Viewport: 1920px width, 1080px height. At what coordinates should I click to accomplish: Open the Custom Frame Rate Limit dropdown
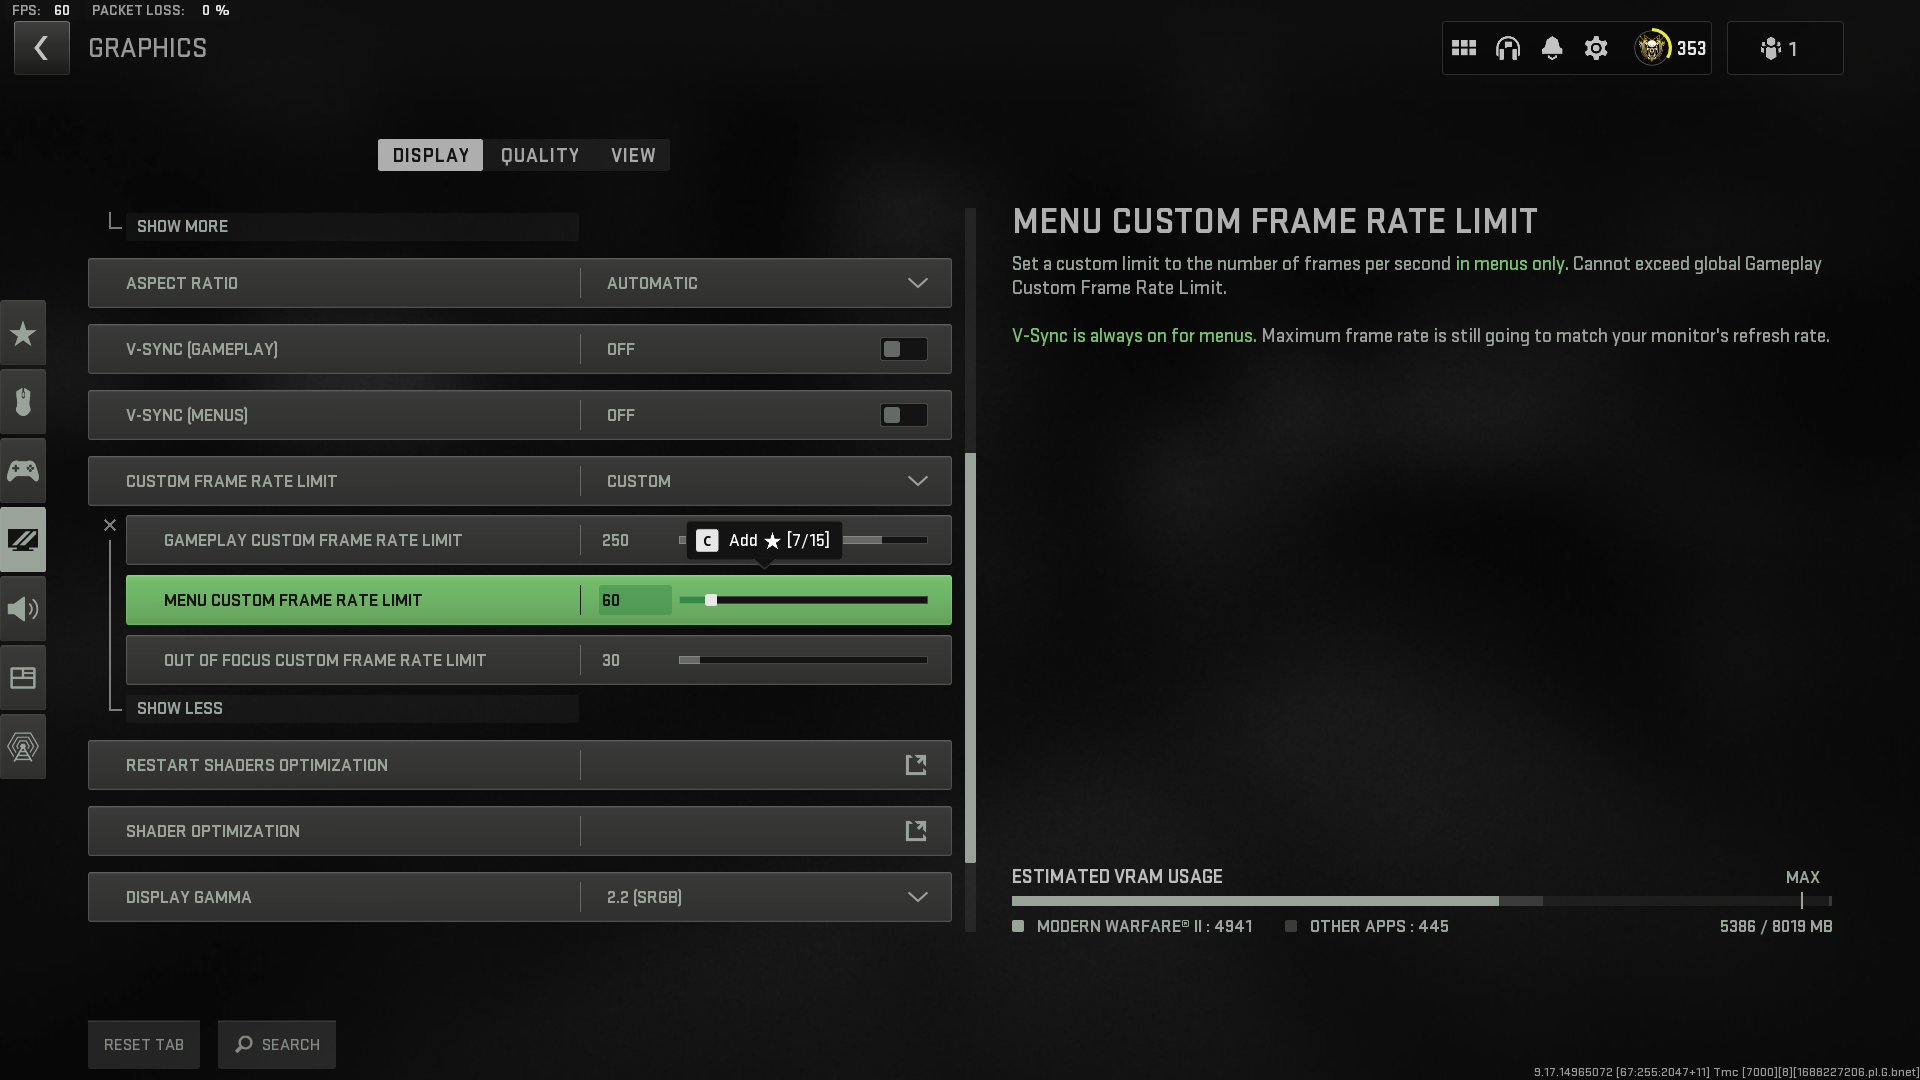tap(917, 481)
